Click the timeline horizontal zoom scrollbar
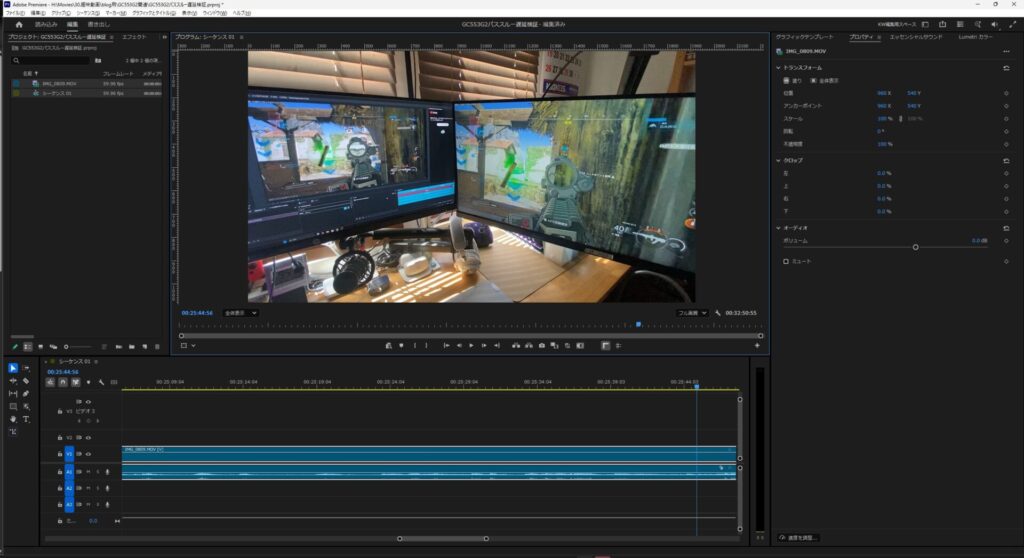The image size is (1024, 558). 443,538
